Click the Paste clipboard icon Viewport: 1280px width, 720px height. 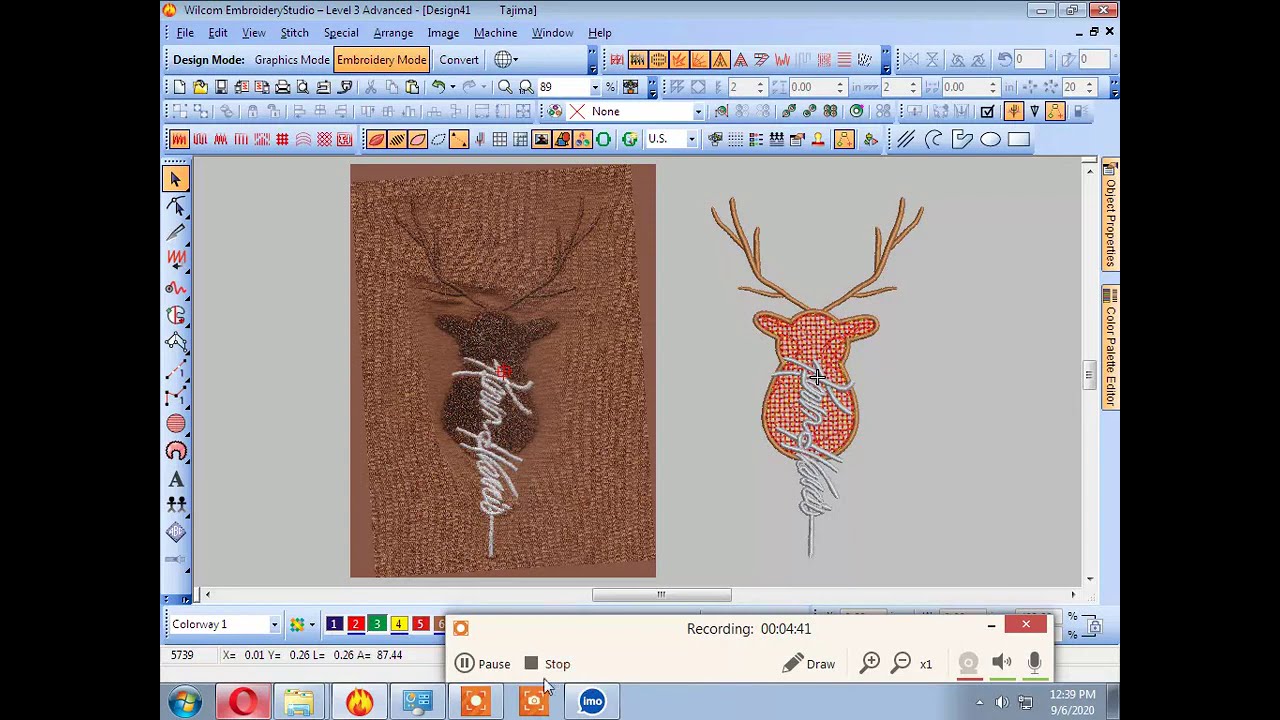pyautogui.click(x=412, y=87)
